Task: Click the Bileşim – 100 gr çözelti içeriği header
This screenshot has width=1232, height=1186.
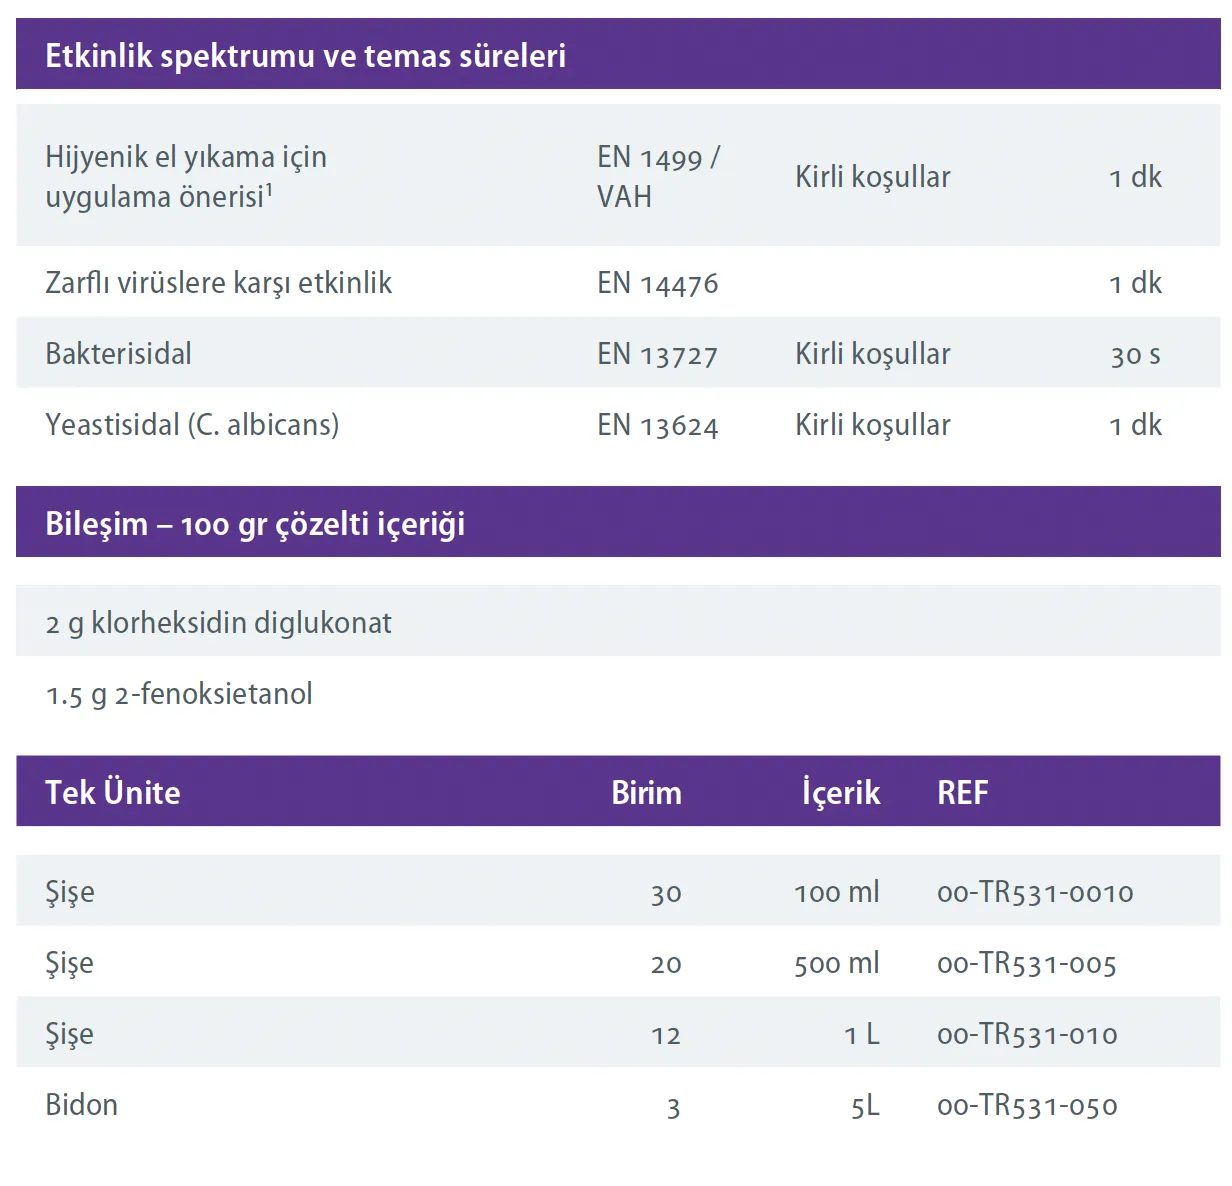Action: point(255,524)
